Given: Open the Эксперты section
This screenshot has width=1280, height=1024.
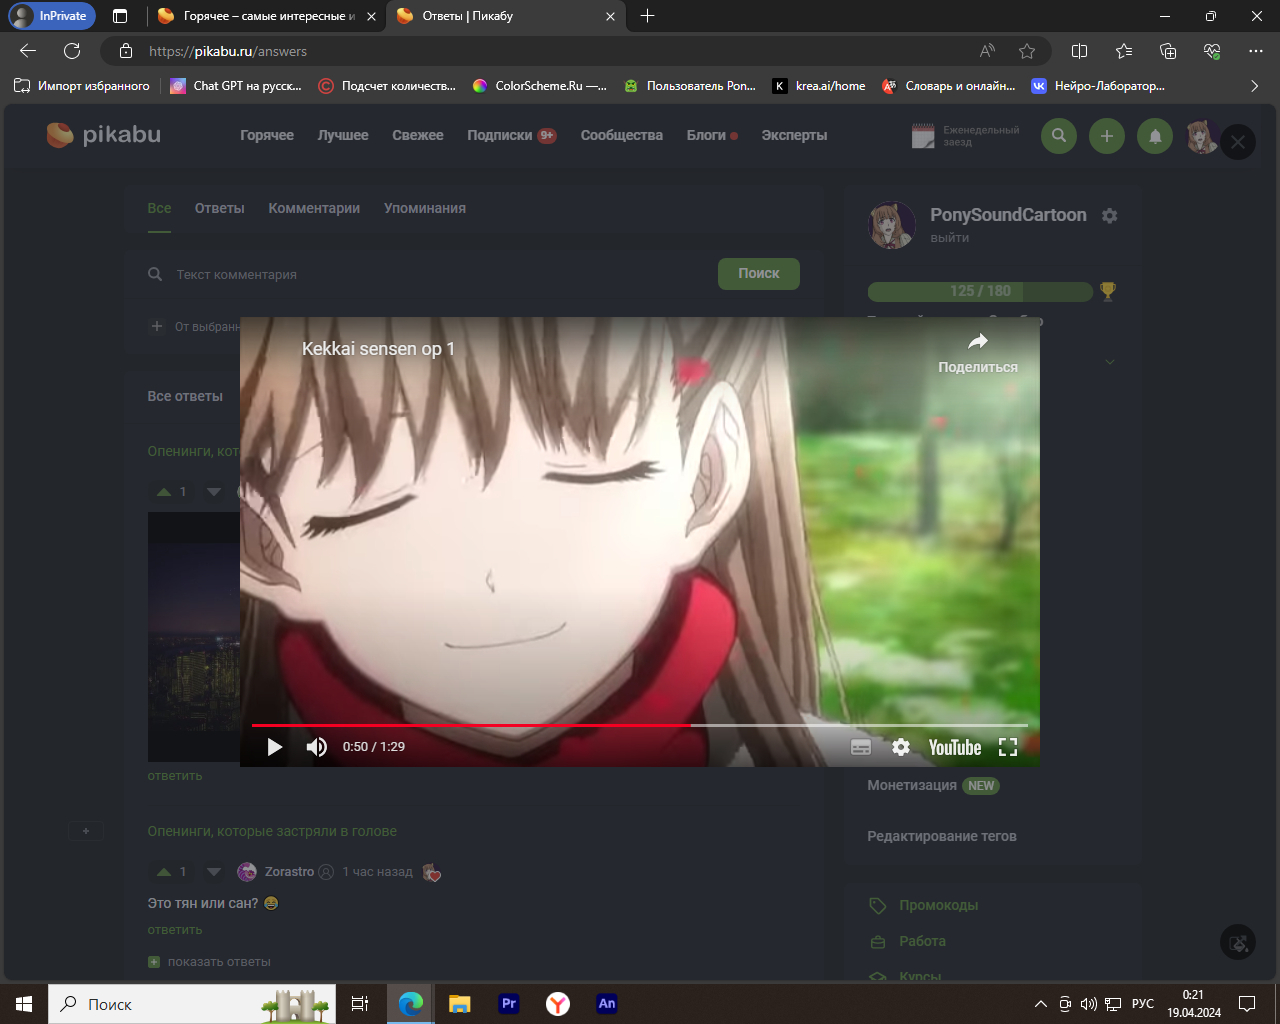Looking at the screenshot, I should pos(794,135).
